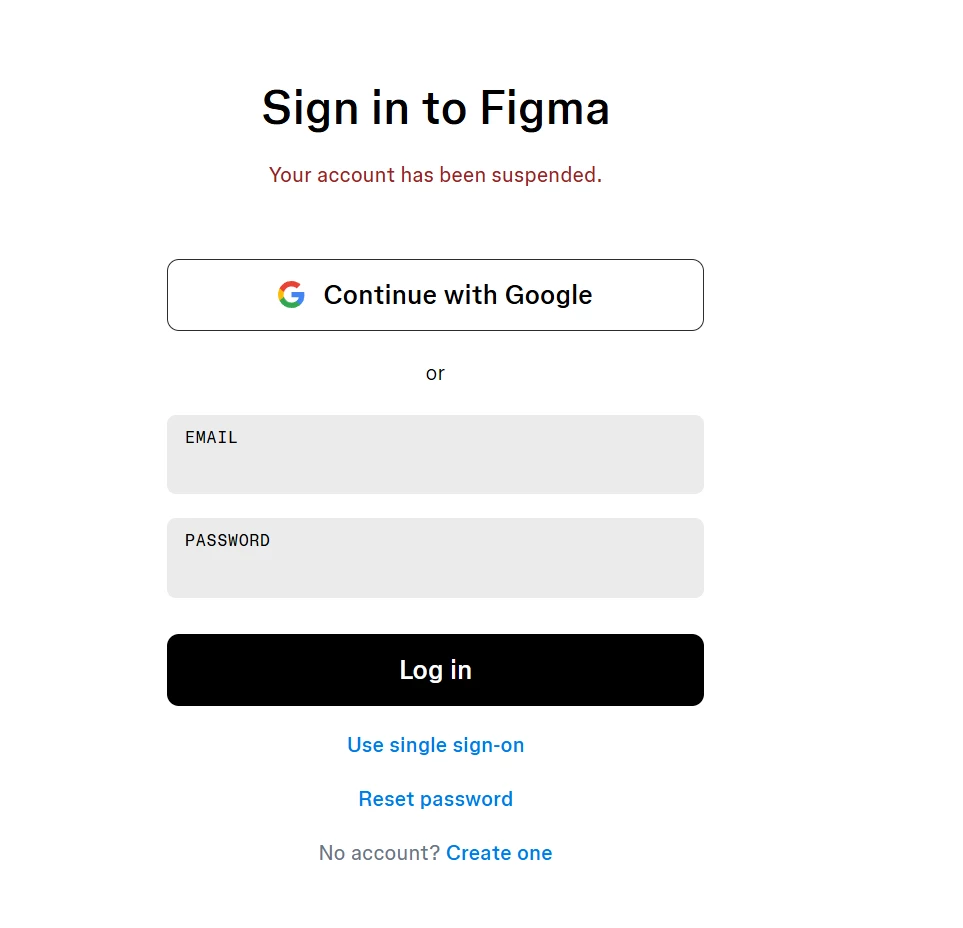The image size is (963, 928).
Task: Click the account suspended error message
Action: pos(435,175)
